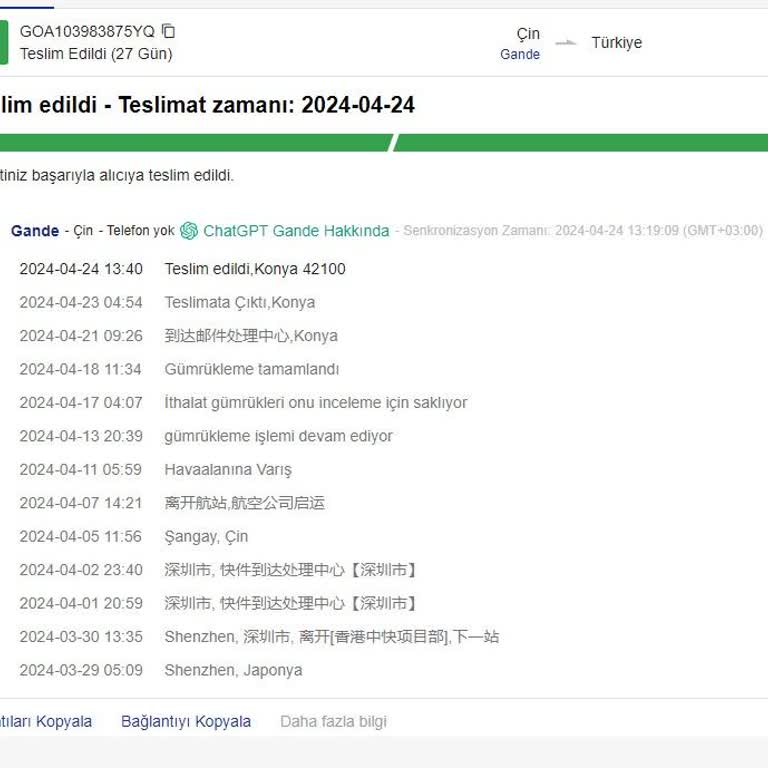Click the 2024-04-11 05:59 timestamp

81,470
